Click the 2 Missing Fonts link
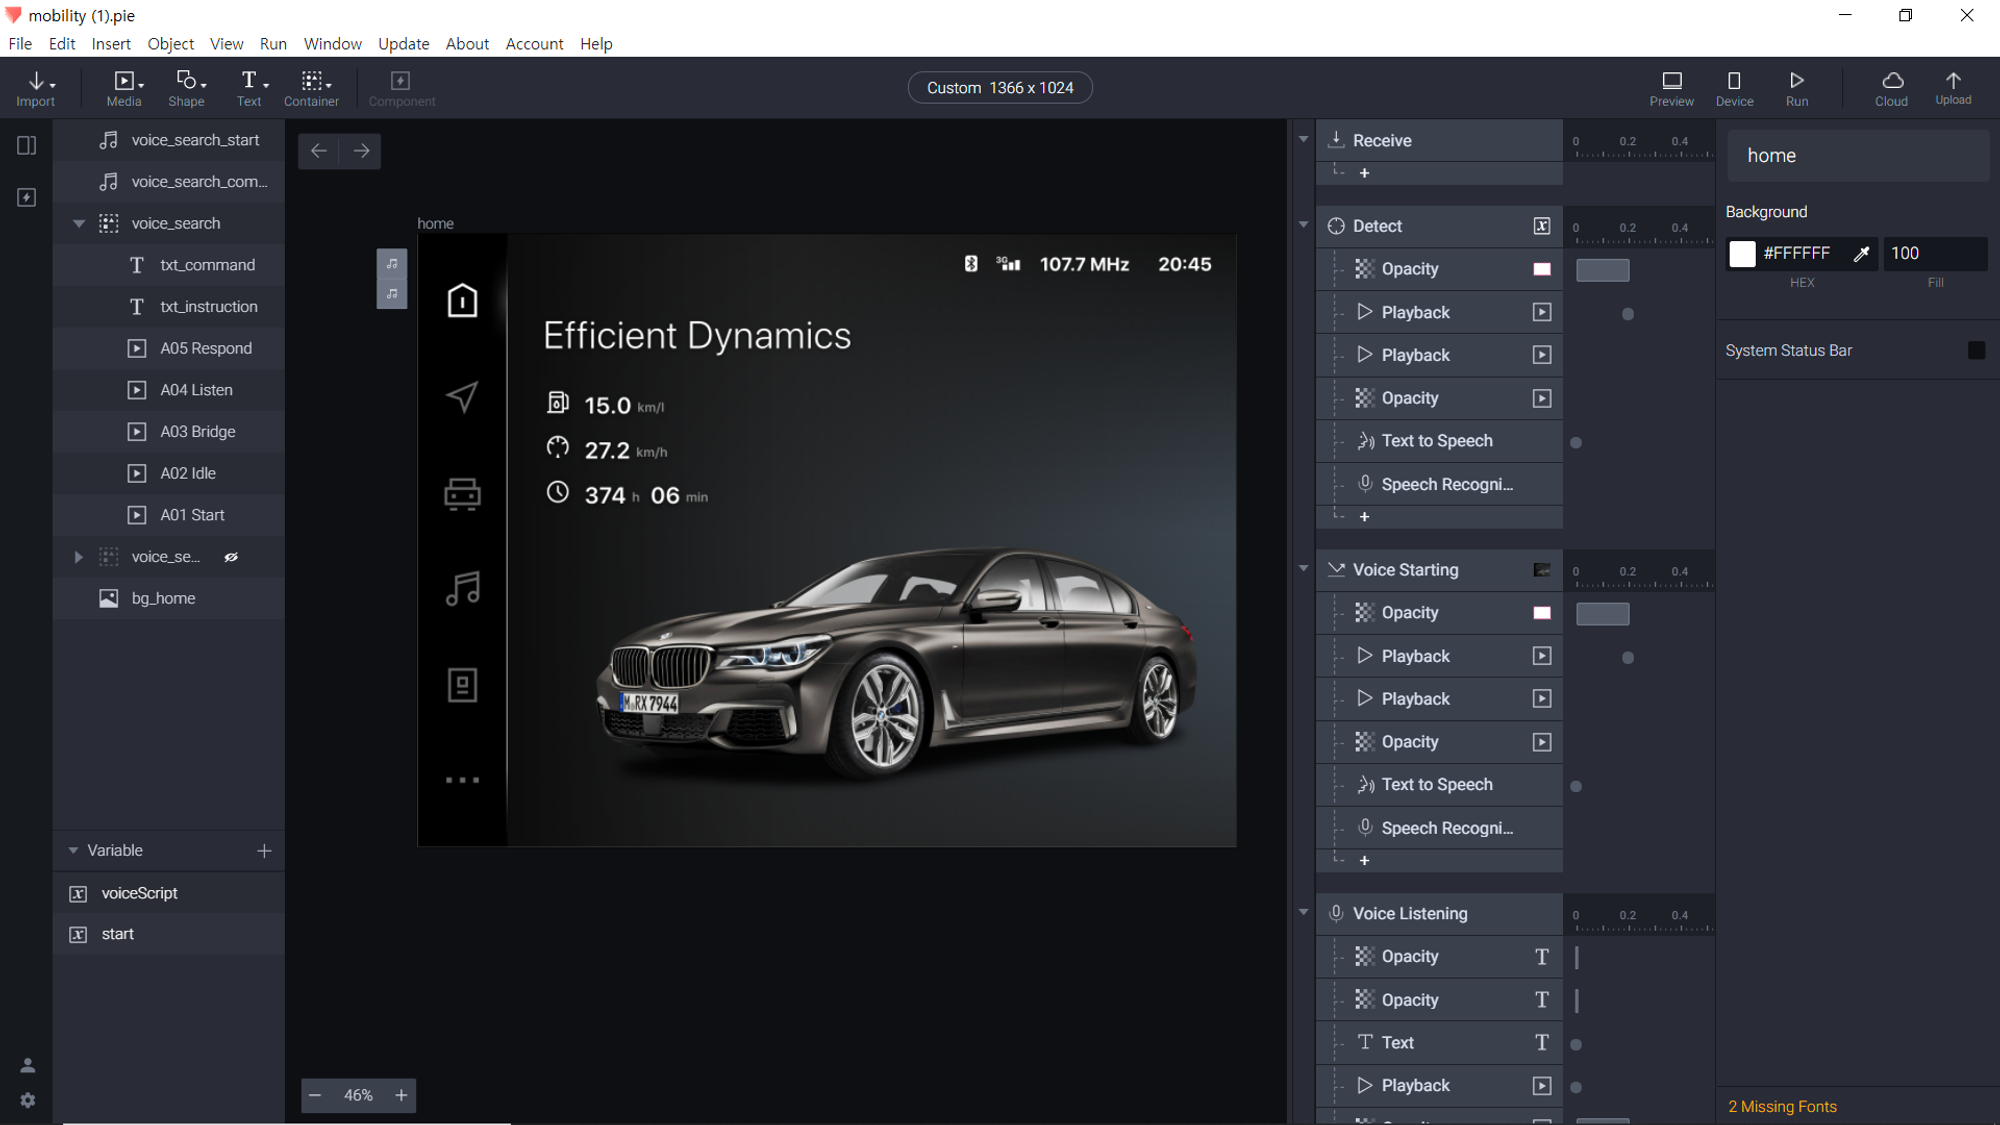 coord(1782,1107)
